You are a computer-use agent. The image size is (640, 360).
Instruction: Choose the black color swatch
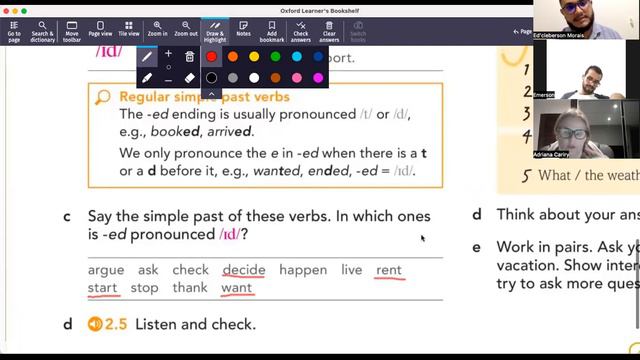point(211,78)
